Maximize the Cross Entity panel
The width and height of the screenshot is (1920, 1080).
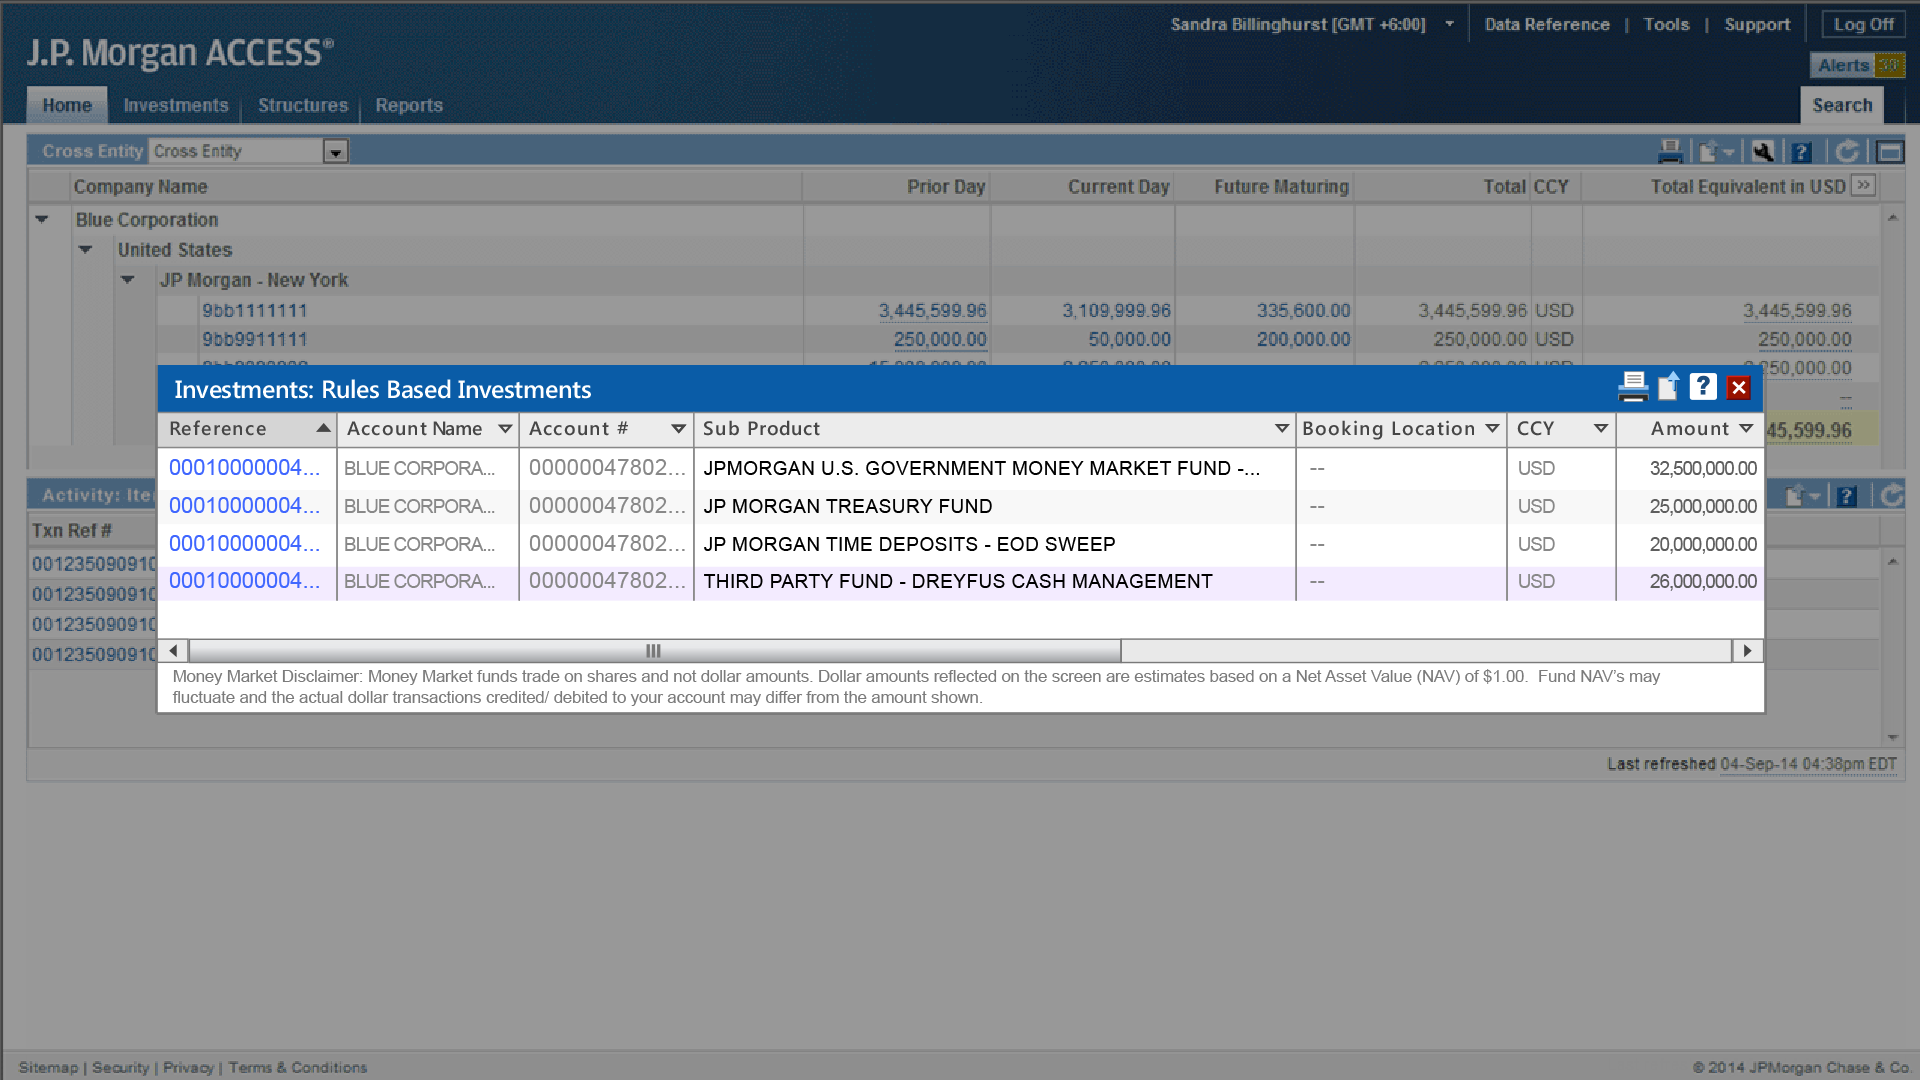point(1889,151)
